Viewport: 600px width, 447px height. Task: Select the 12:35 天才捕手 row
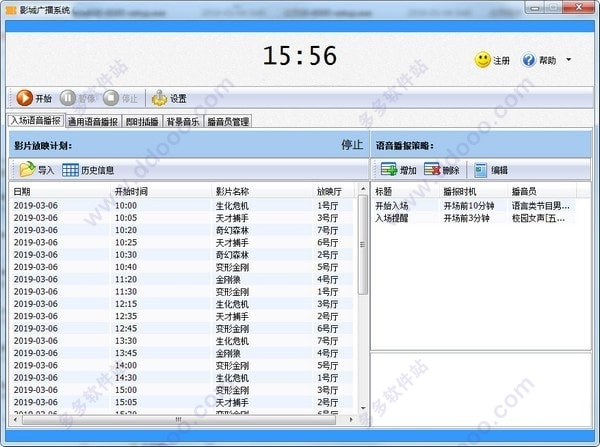182,316
